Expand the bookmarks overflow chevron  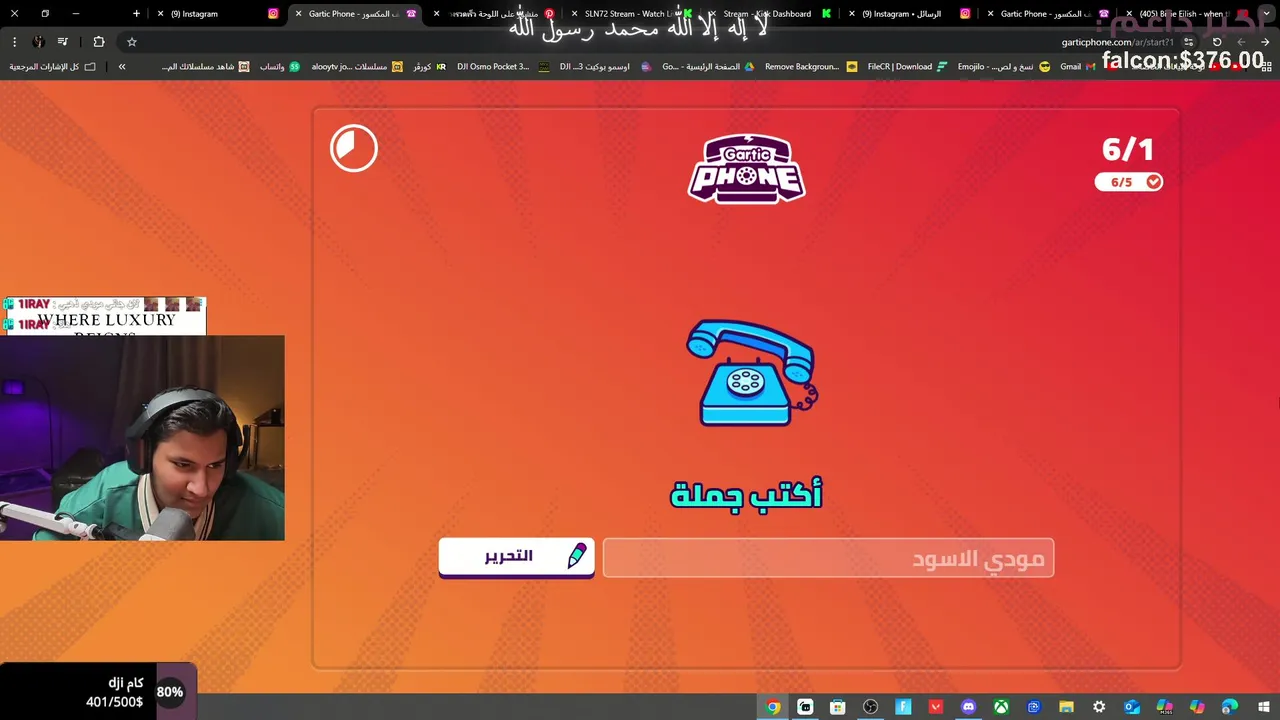pyautogui.click(x=122, y=67)
